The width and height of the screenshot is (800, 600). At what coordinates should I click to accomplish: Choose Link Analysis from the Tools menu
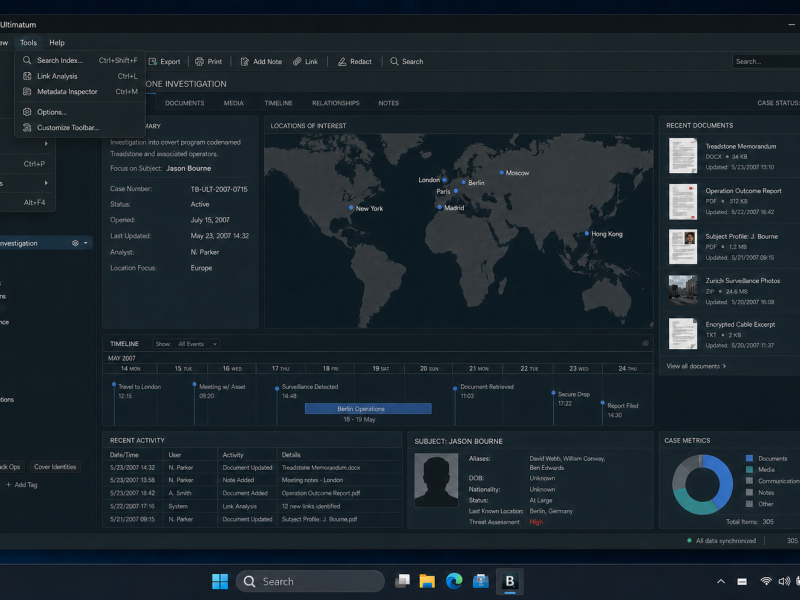coord(80,76)
